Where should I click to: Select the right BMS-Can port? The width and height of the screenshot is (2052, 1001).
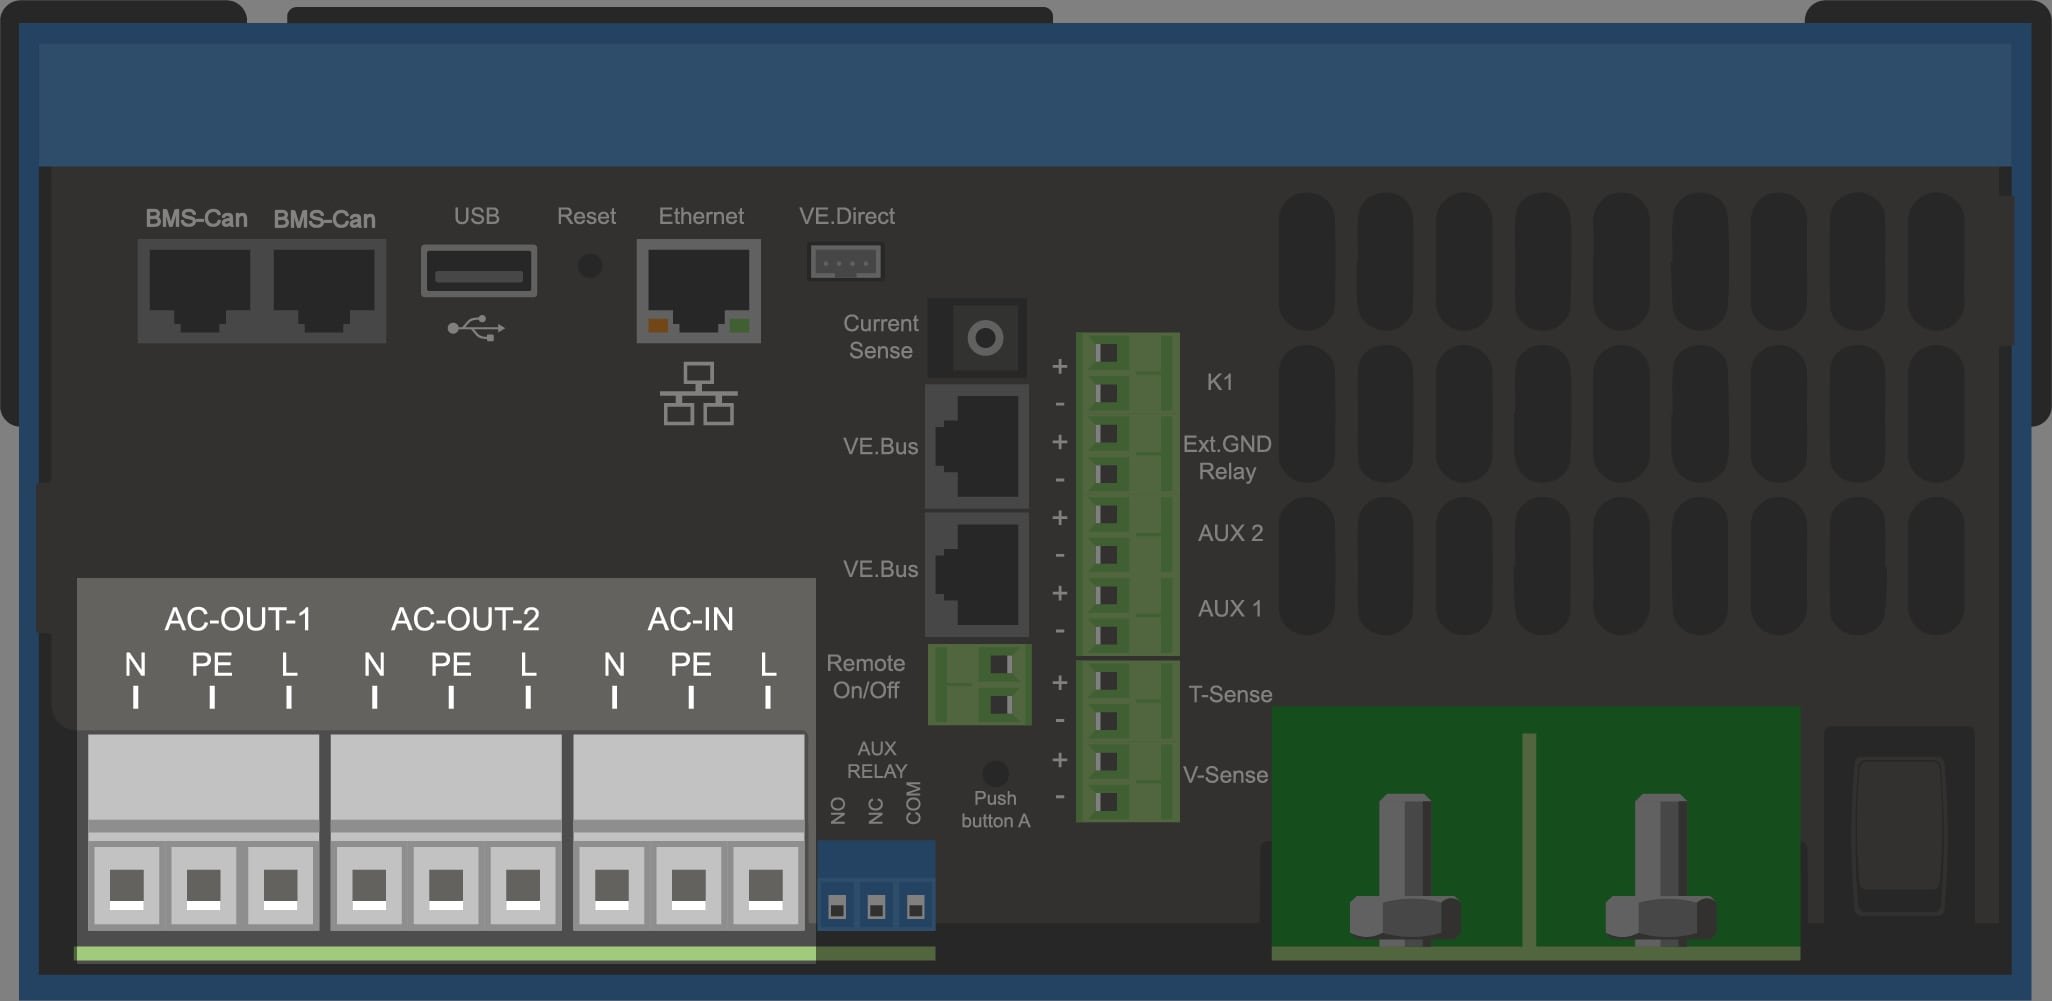[324, 290]
